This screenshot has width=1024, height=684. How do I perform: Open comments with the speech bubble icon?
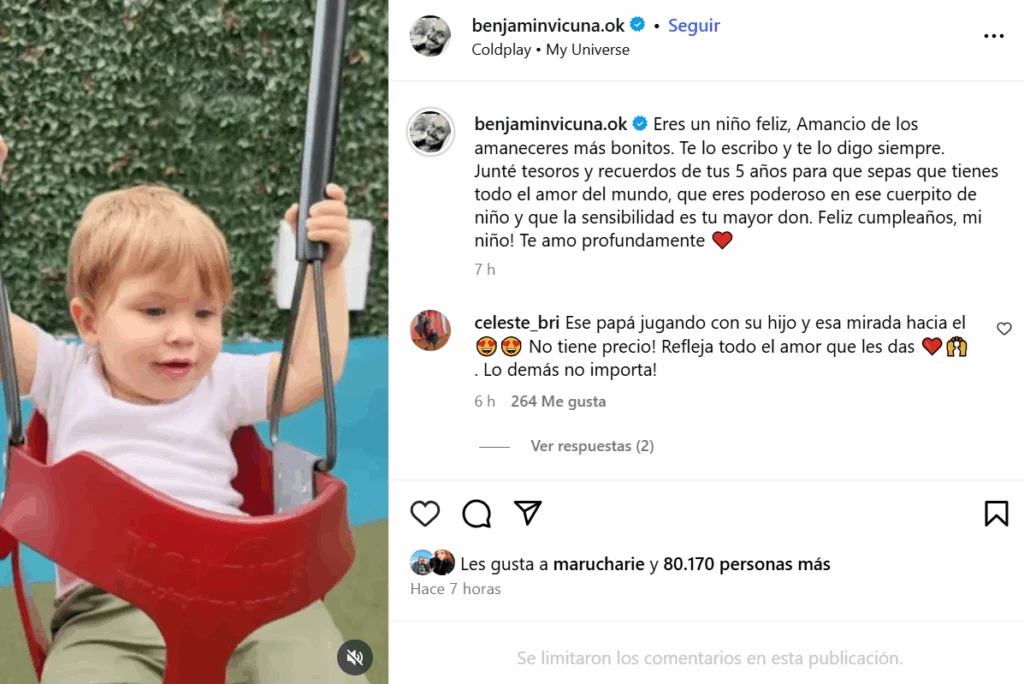click(x=477, y=513)
